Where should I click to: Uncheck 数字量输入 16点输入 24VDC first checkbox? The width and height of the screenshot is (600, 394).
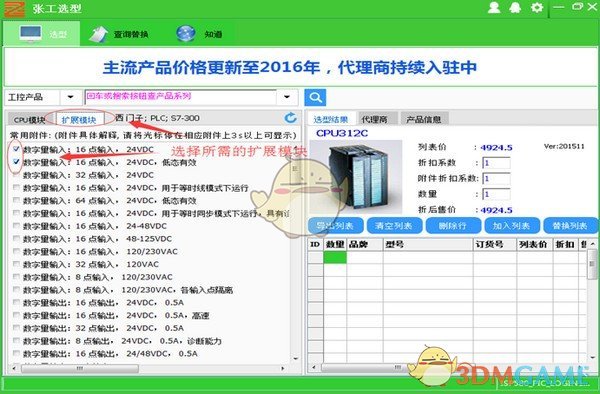point(16,149)
